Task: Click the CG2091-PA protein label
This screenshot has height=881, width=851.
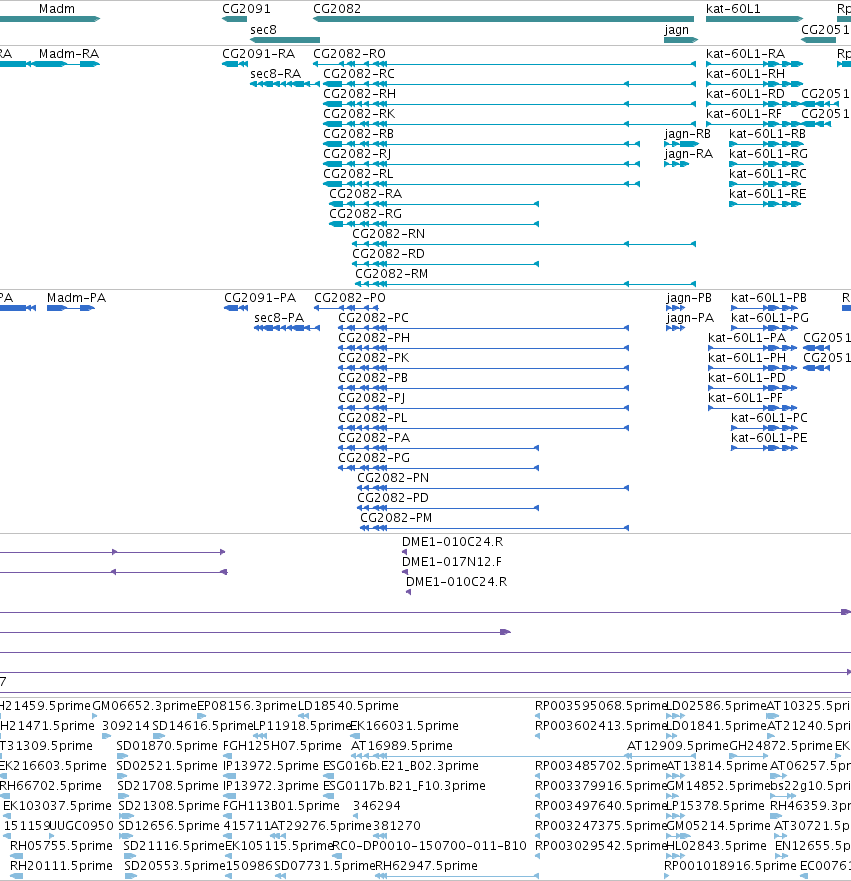Action: 260,298
